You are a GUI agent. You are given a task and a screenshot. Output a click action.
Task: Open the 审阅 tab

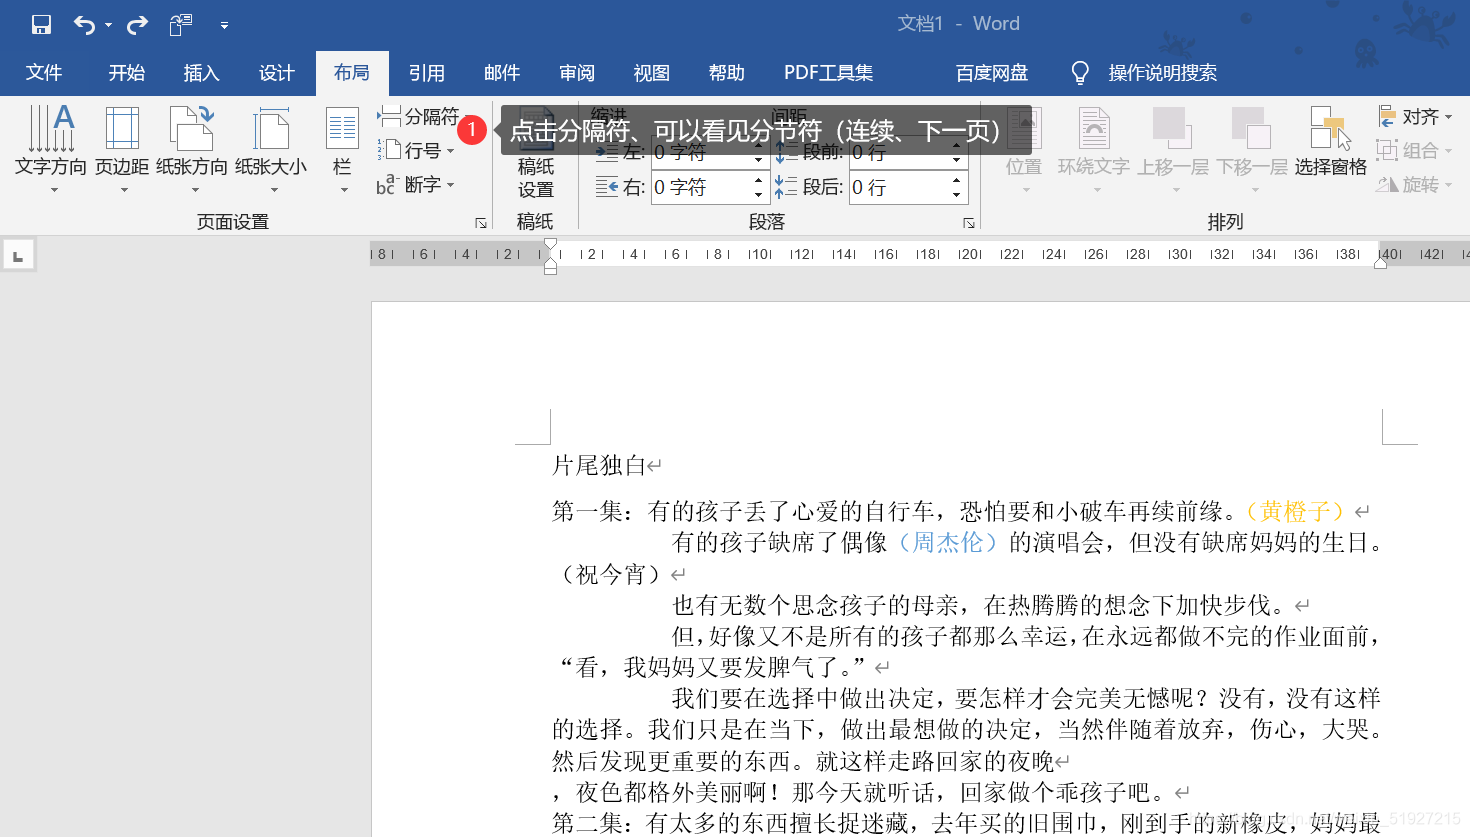click(x=577, y=72)
